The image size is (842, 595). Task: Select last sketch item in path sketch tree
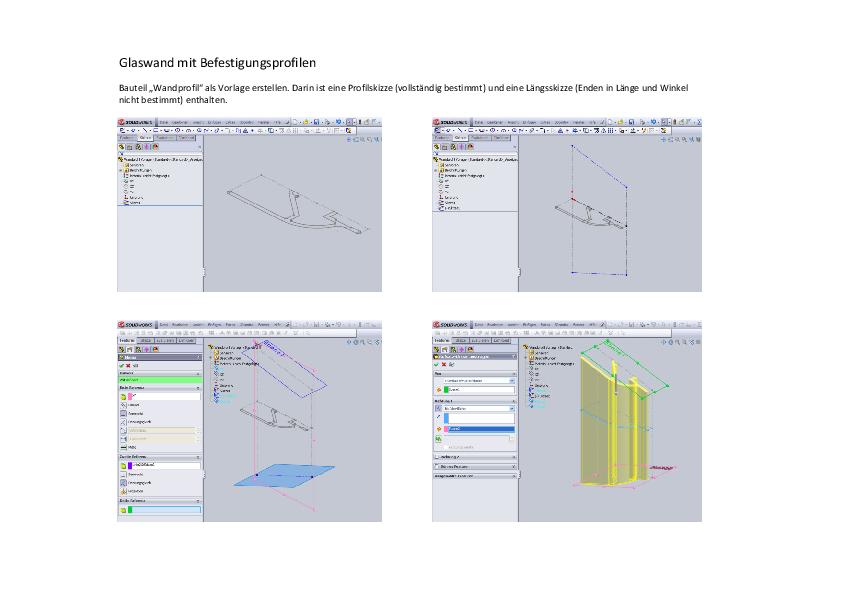pyautogui.click(x=451, y=208)
